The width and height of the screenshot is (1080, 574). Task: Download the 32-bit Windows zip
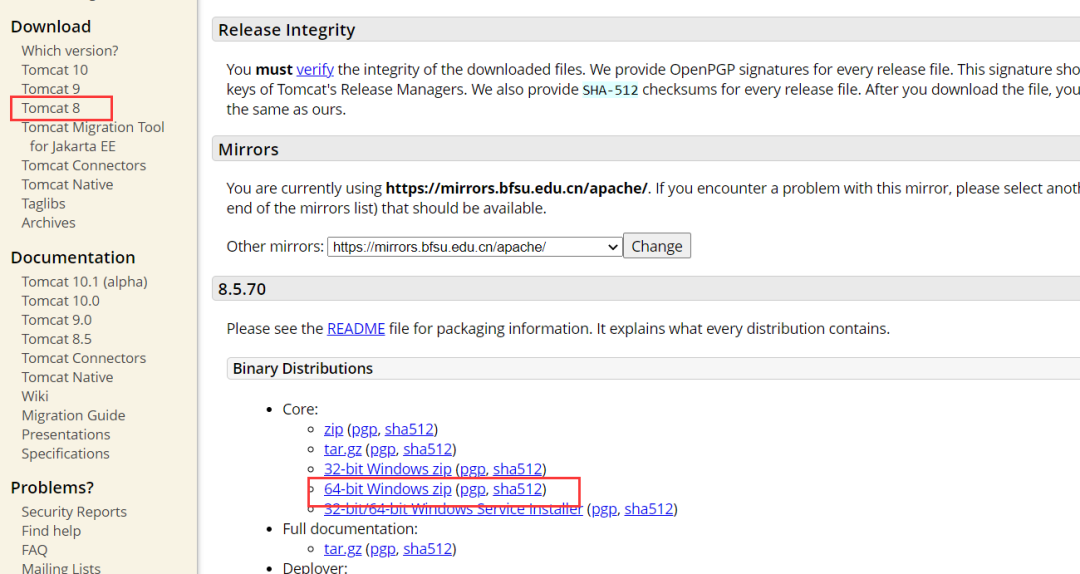(388, 469)
